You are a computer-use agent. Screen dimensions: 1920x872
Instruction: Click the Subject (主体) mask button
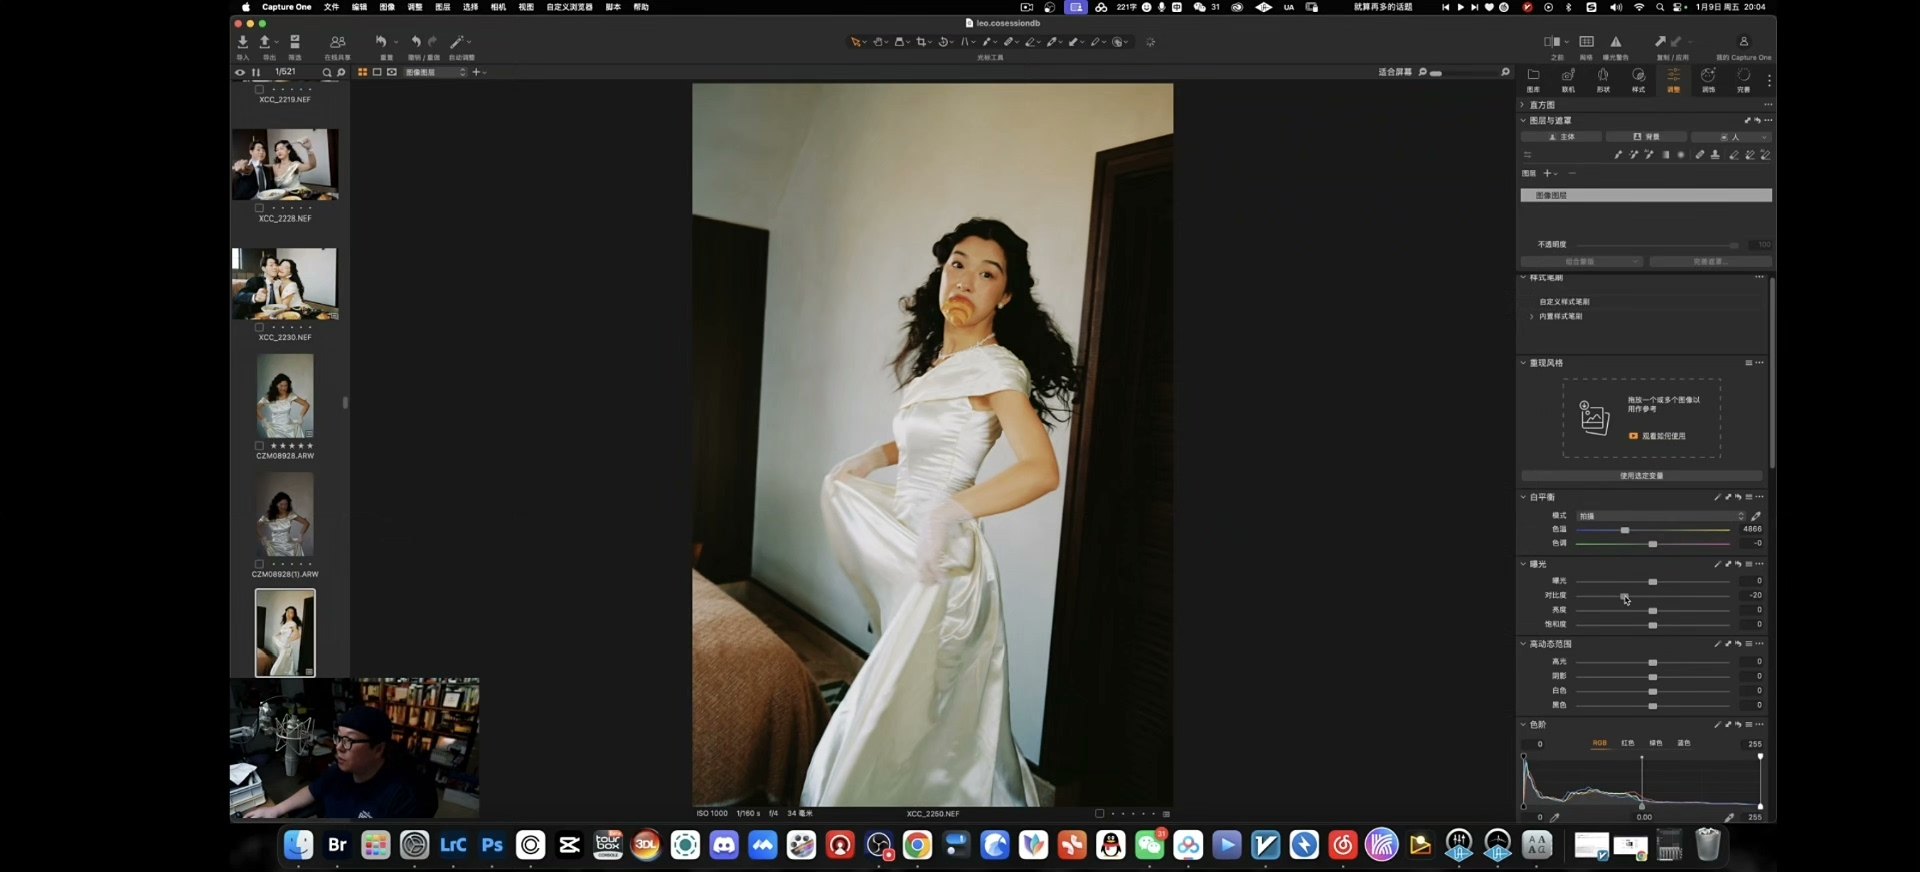pyautogui.click(x=1561, y=137)
